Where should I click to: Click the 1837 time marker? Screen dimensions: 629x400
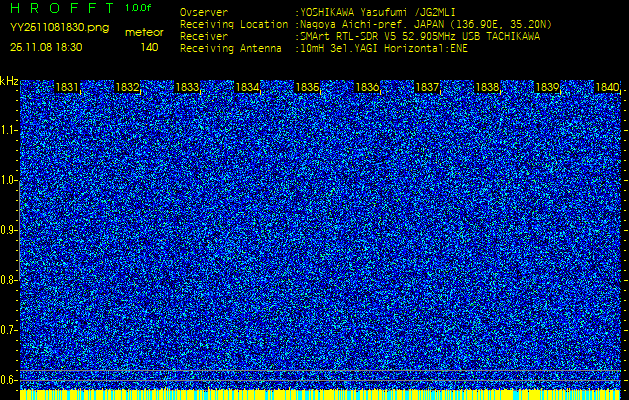pos(427,87)
